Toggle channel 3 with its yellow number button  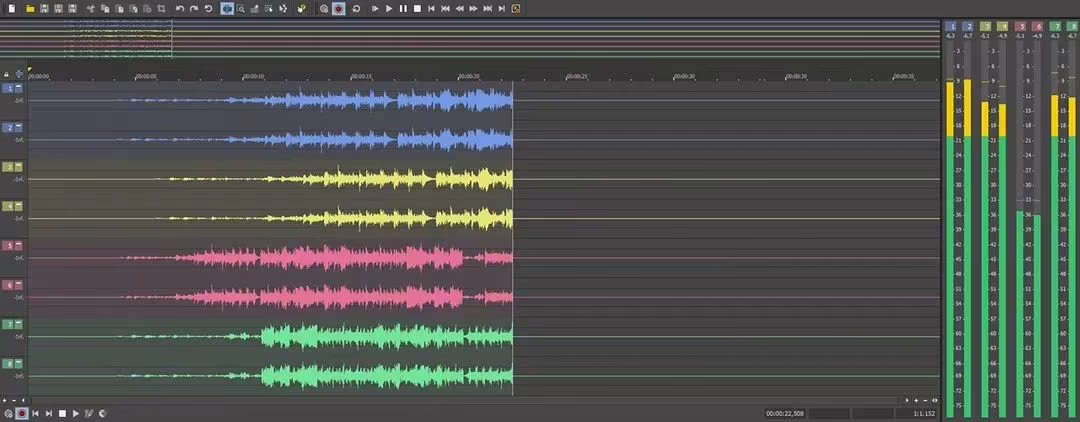coord(8,167)
